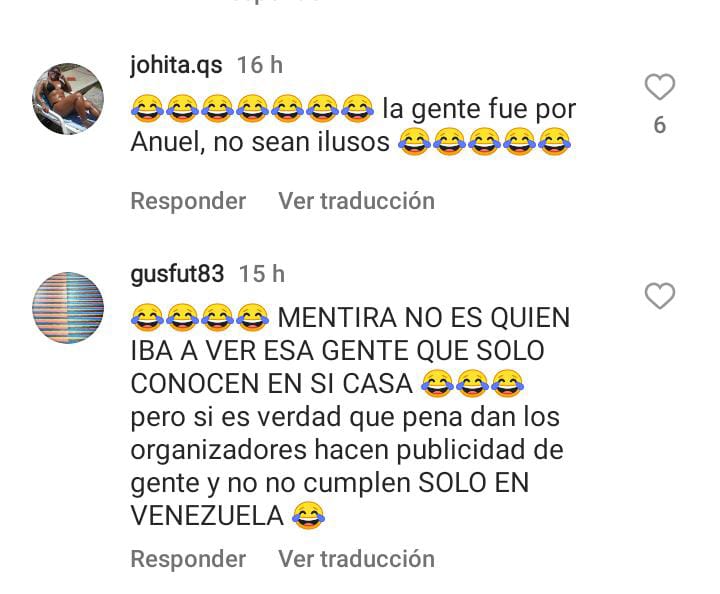Tap the heart icon on gusfut83's comment
This screenshot has height=594, width=720.
coord(660,296)
